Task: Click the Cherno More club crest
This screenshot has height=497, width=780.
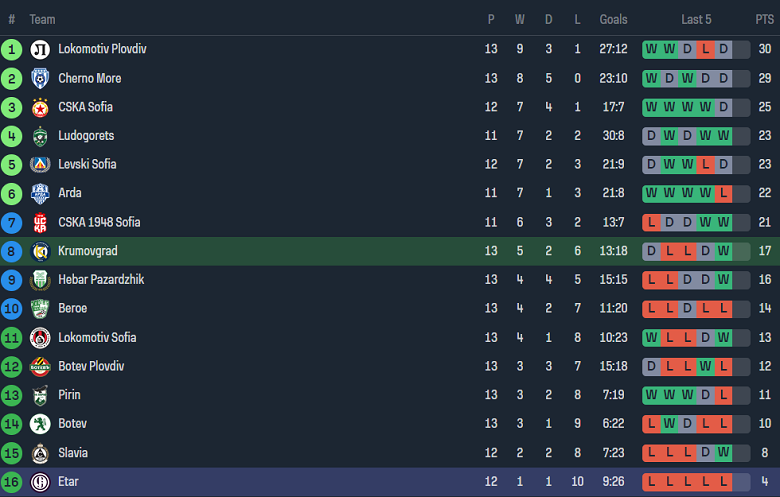Action: [40, 78]
